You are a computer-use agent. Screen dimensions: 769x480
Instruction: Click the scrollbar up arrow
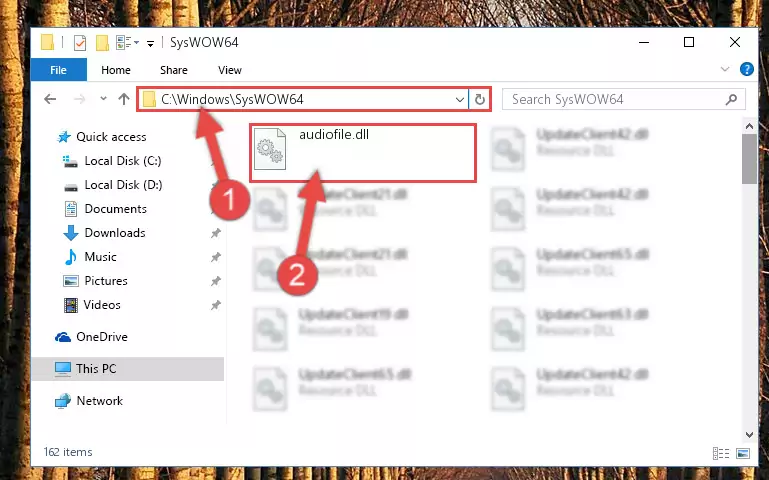click(749, 126)
